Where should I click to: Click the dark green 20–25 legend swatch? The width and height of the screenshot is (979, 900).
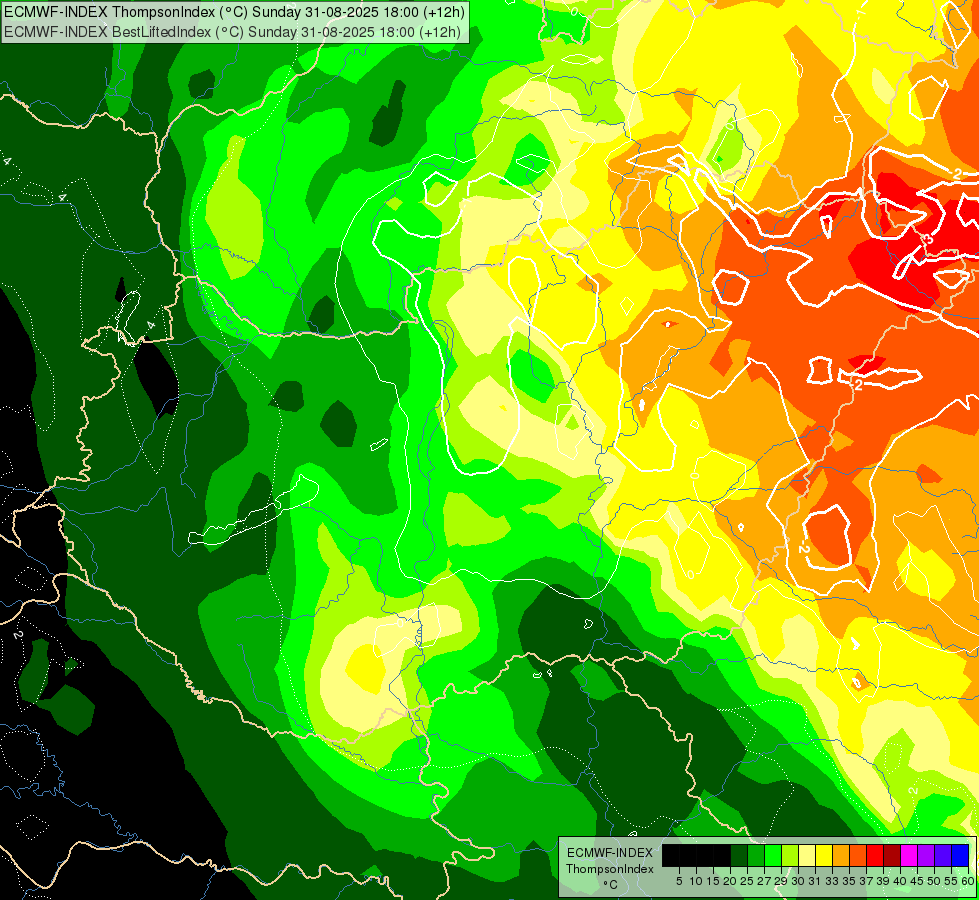tap(739, 855)
